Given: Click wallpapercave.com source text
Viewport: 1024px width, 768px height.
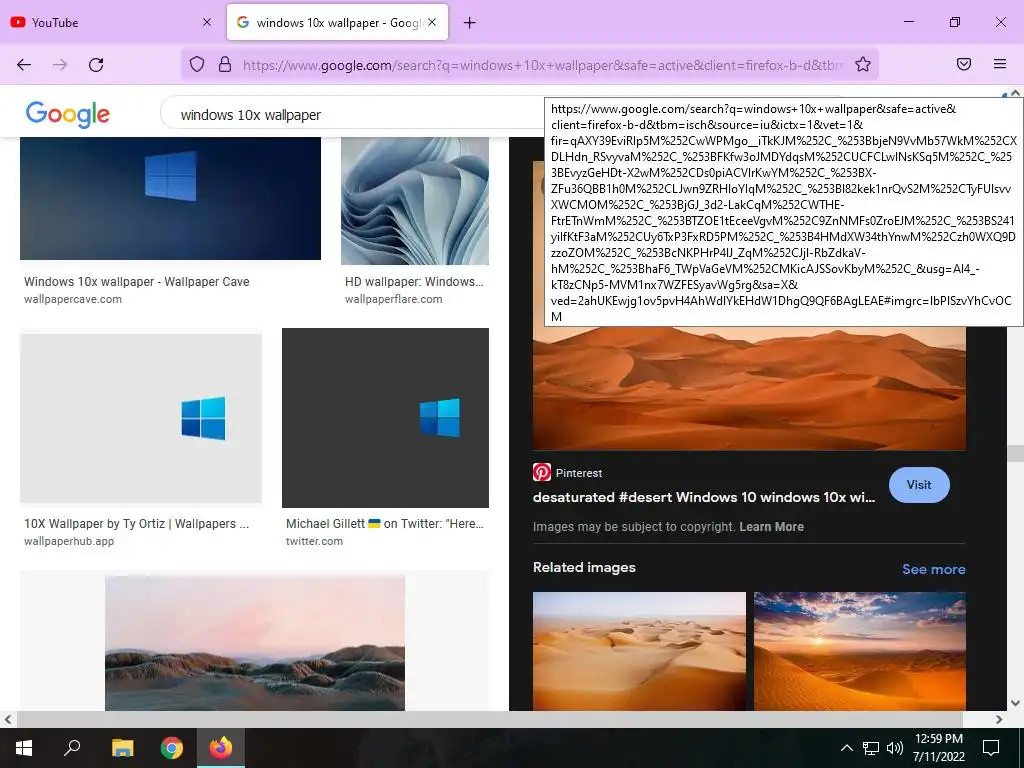Looking at the screenshot, I should [x=72, y=299].
